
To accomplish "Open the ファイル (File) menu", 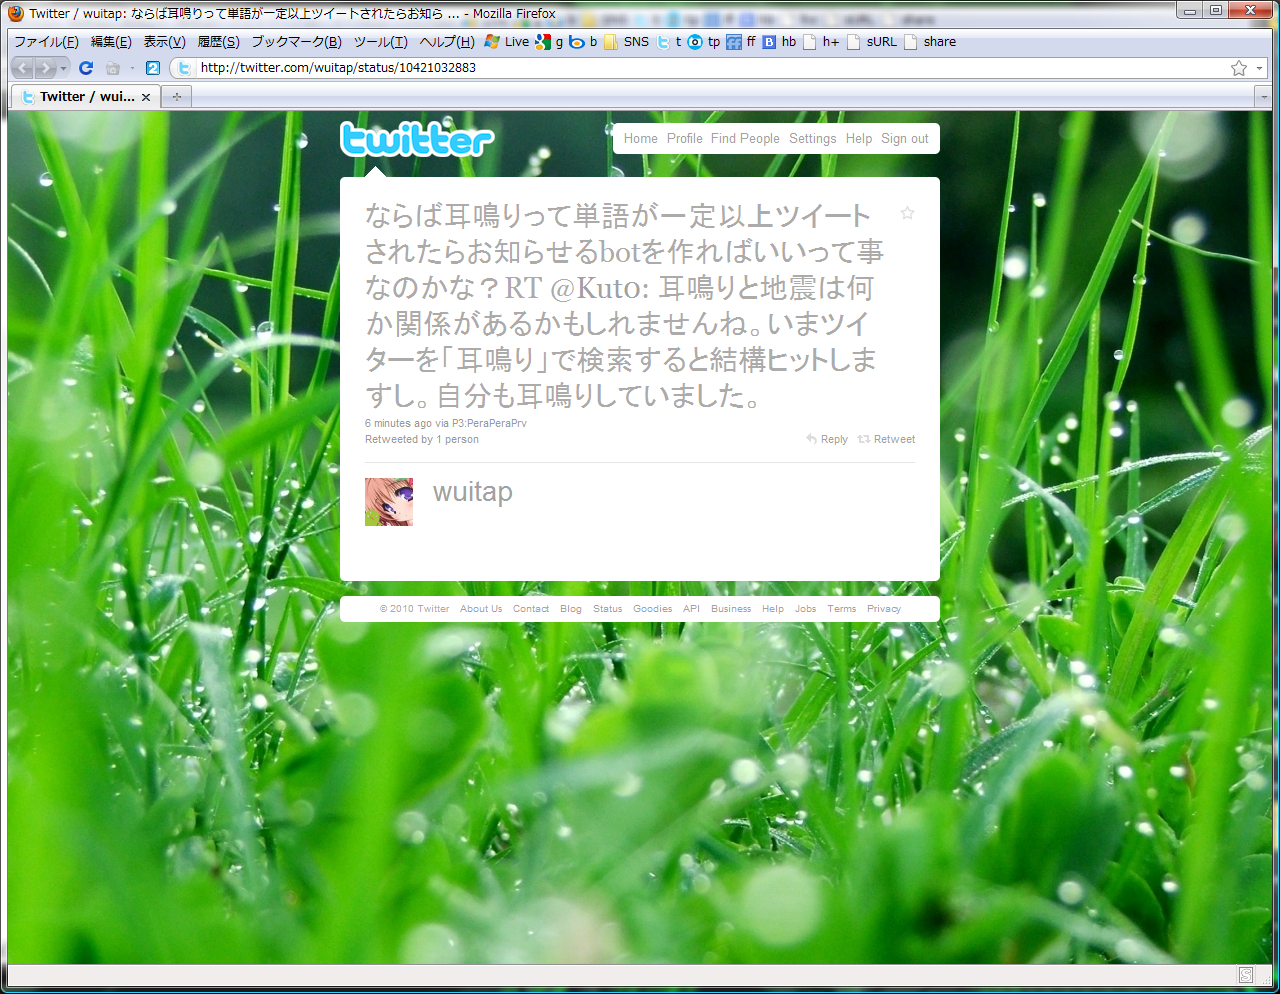I will (46, 42).
